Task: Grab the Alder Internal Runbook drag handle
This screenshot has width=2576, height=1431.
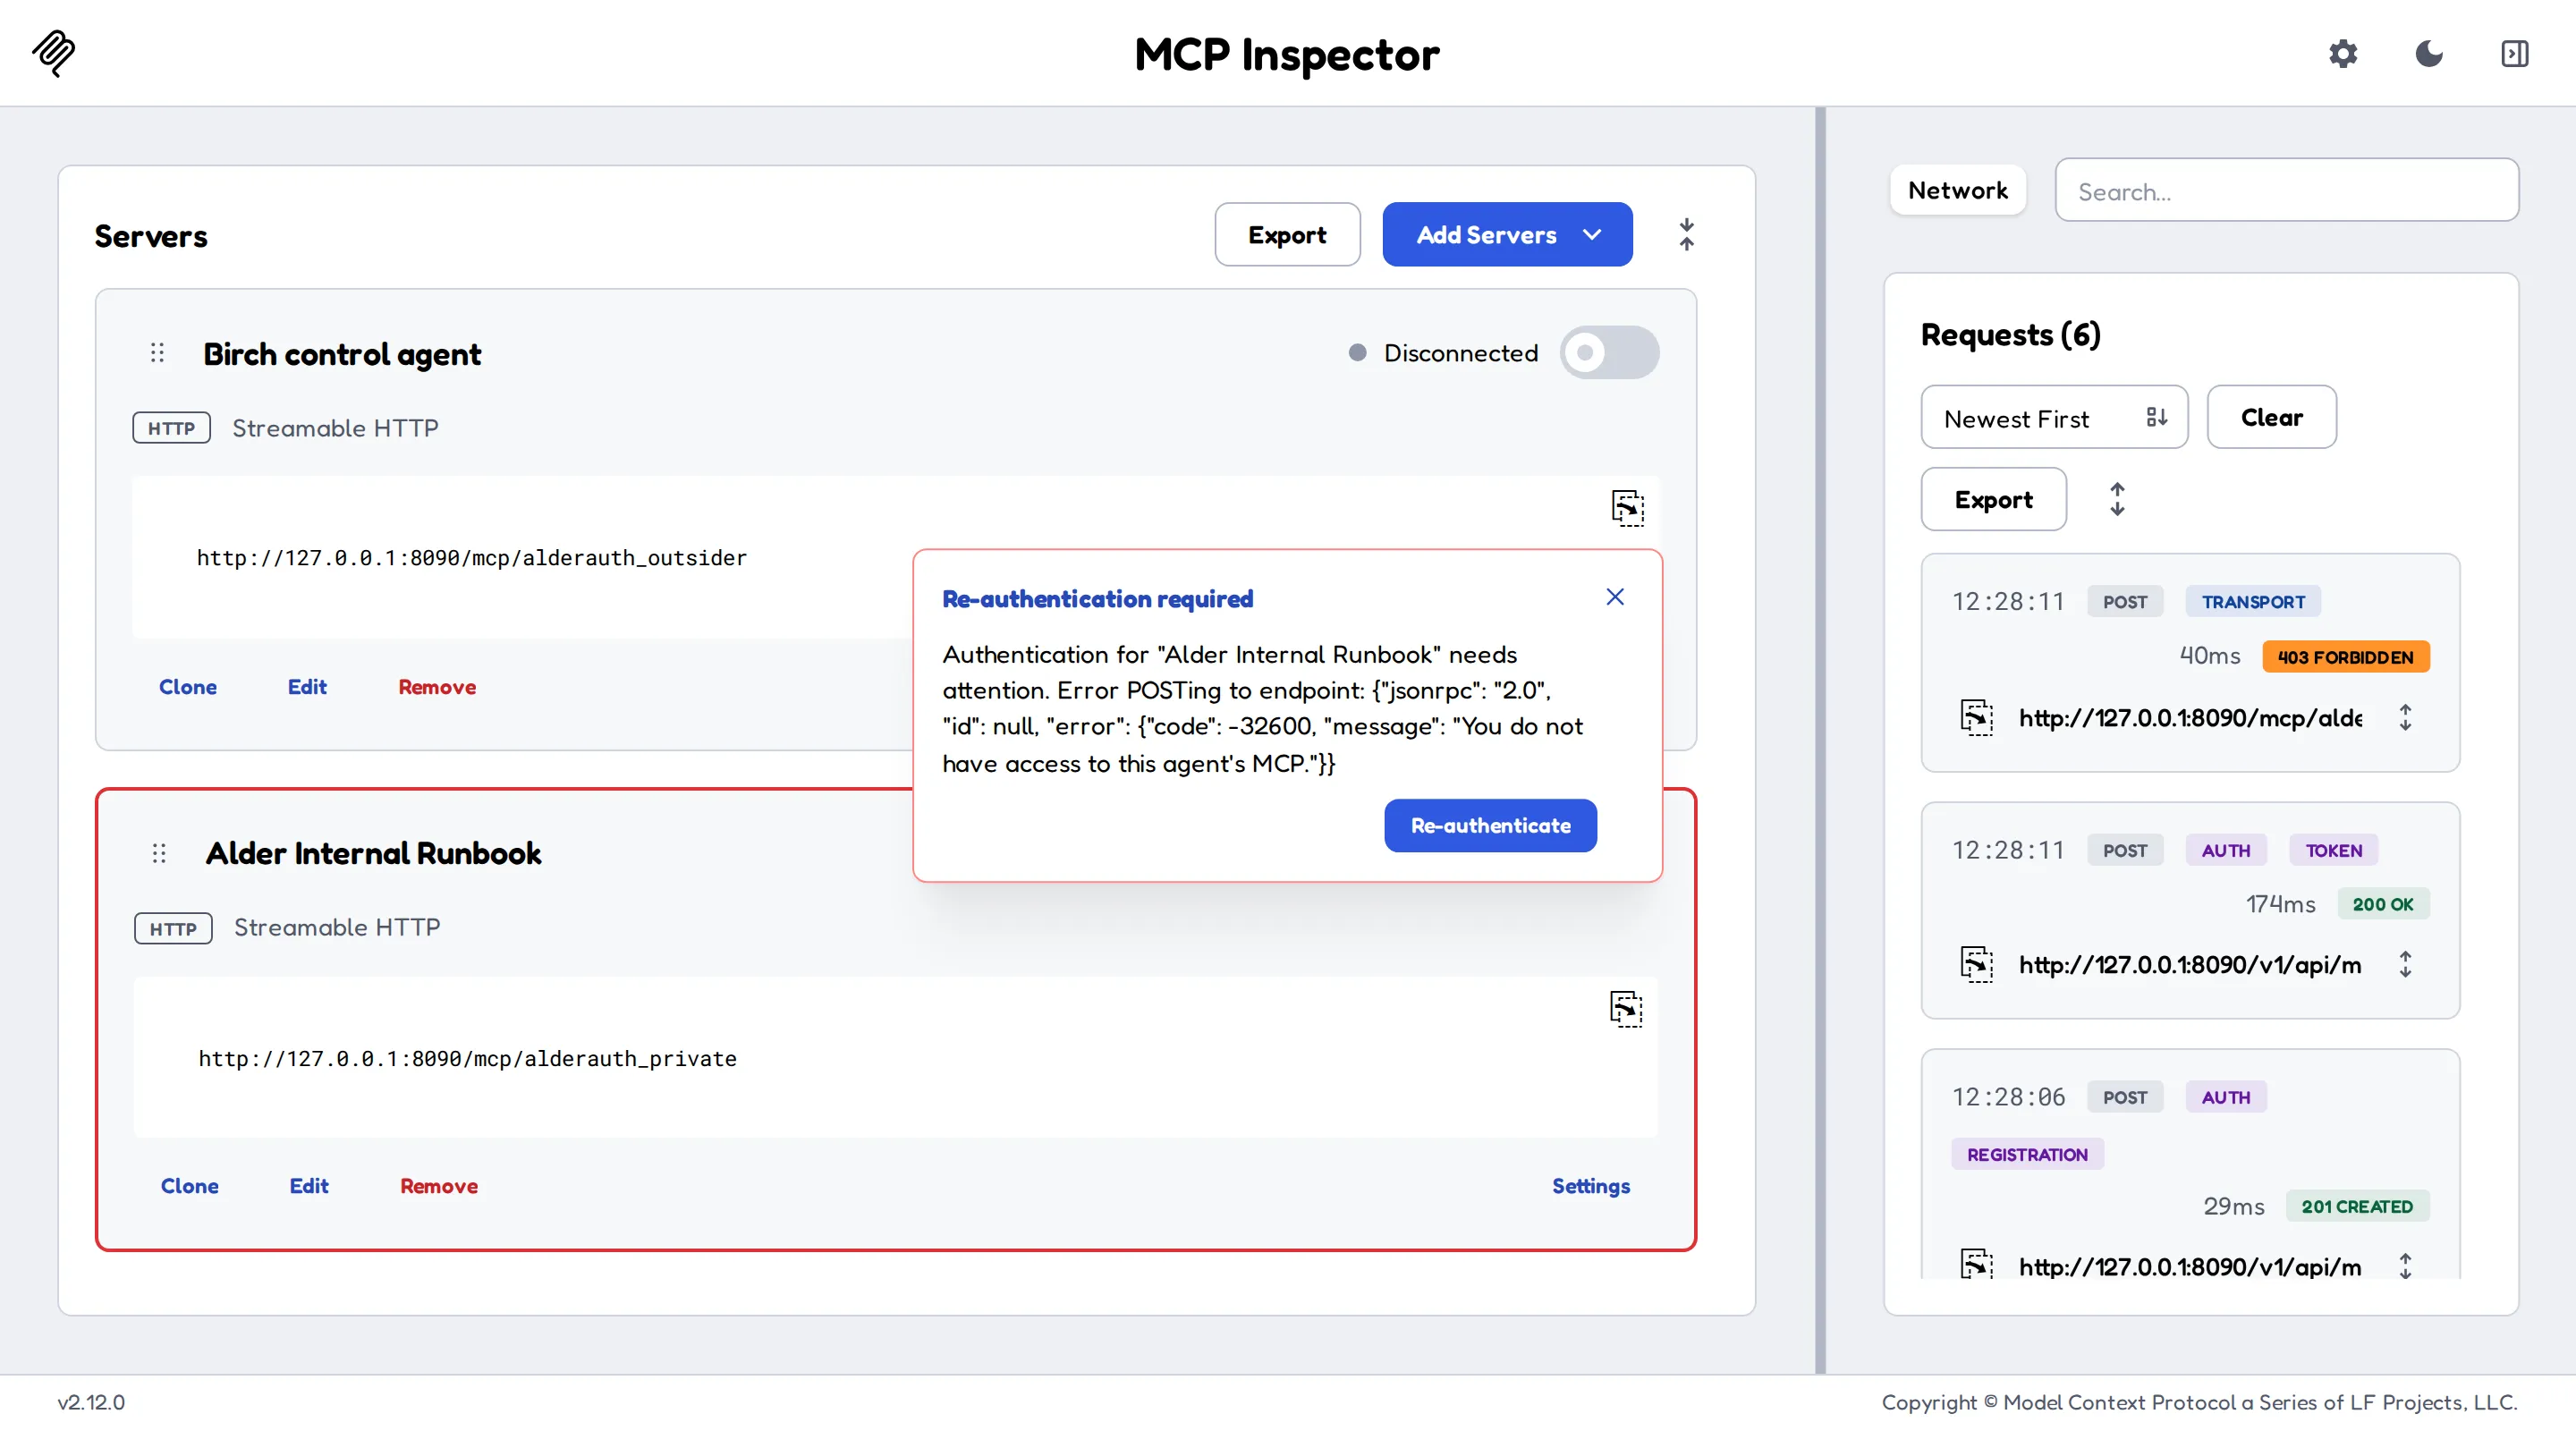Action: (159, 853)
